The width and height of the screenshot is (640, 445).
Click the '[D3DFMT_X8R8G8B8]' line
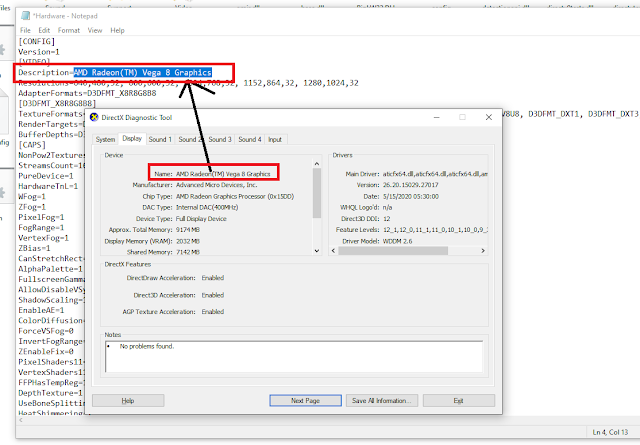tap(57, 103)
